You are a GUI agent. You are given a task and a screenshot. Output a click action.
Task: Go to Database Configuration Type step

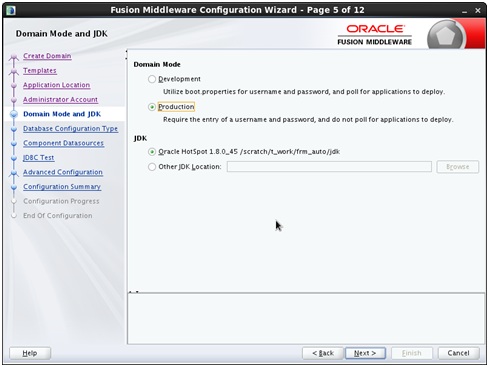coord(70,129)
